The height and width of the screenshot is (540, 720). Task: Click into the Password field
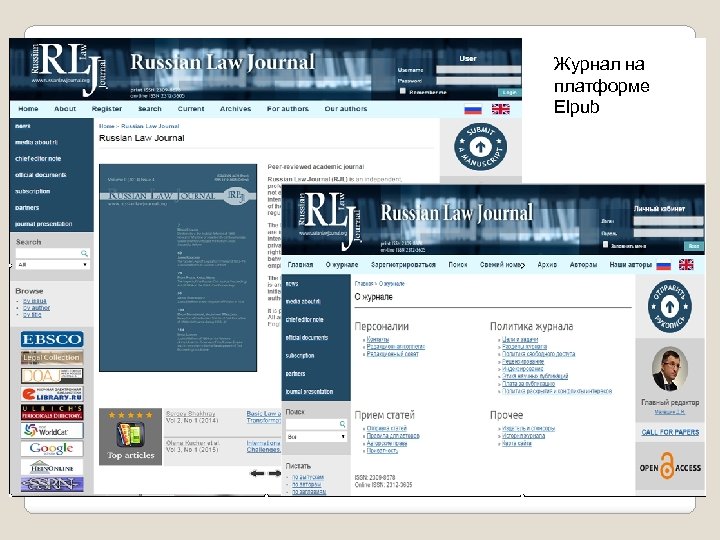coord(478,80)
